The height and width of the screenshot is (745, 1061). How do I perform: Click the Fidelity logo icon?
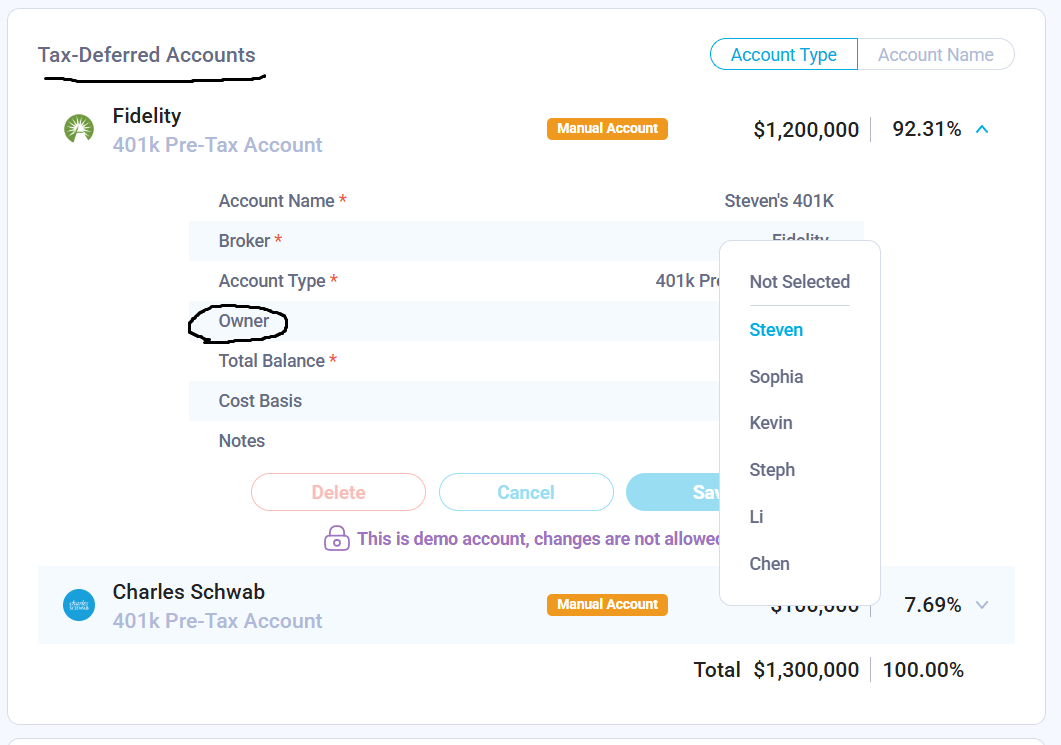[79, 129]
